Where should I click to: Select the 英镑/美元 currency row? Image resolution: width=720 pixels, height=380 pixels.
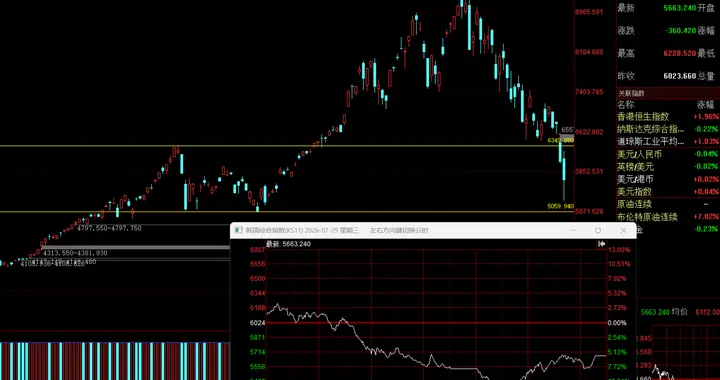pos(668,167)
